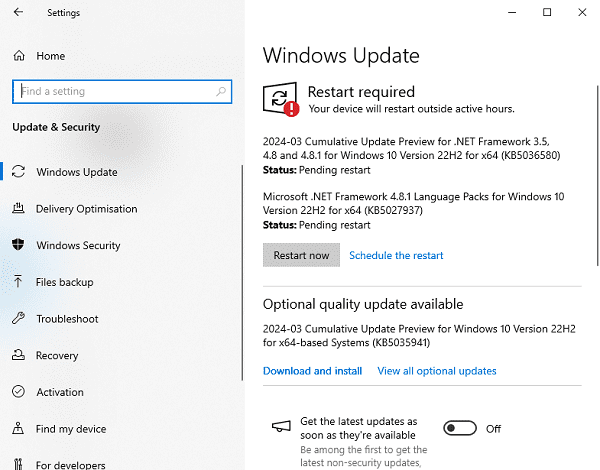Minimize the Settings window

512,12
